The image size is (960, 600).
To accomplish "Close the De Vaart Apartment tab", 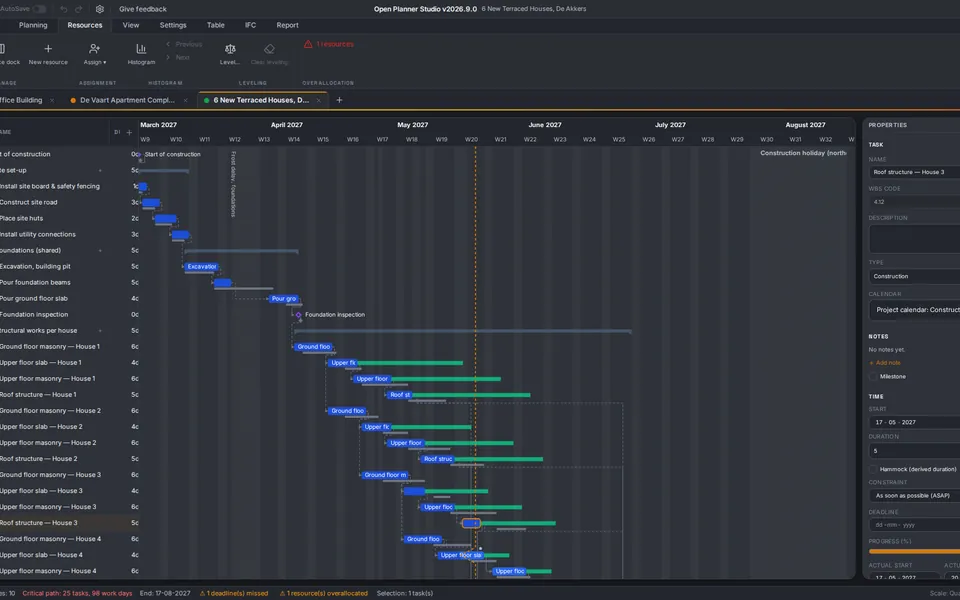I will pyautogui.click(x=186, y=100).
